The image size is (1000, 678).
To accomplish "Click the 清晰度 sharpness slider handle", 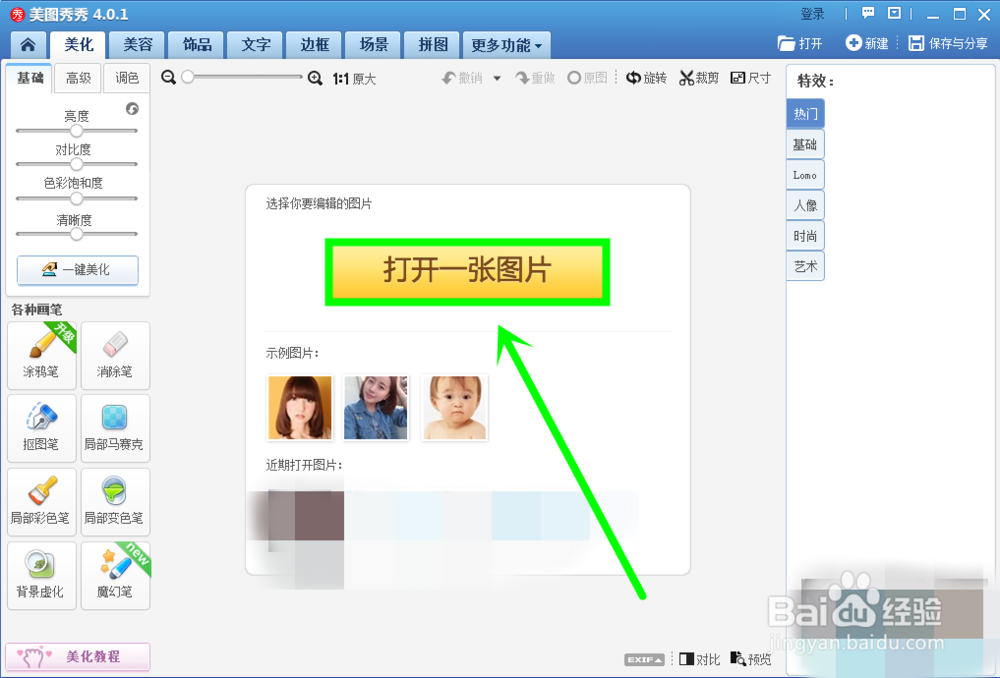I will click(x=77, y=233).
